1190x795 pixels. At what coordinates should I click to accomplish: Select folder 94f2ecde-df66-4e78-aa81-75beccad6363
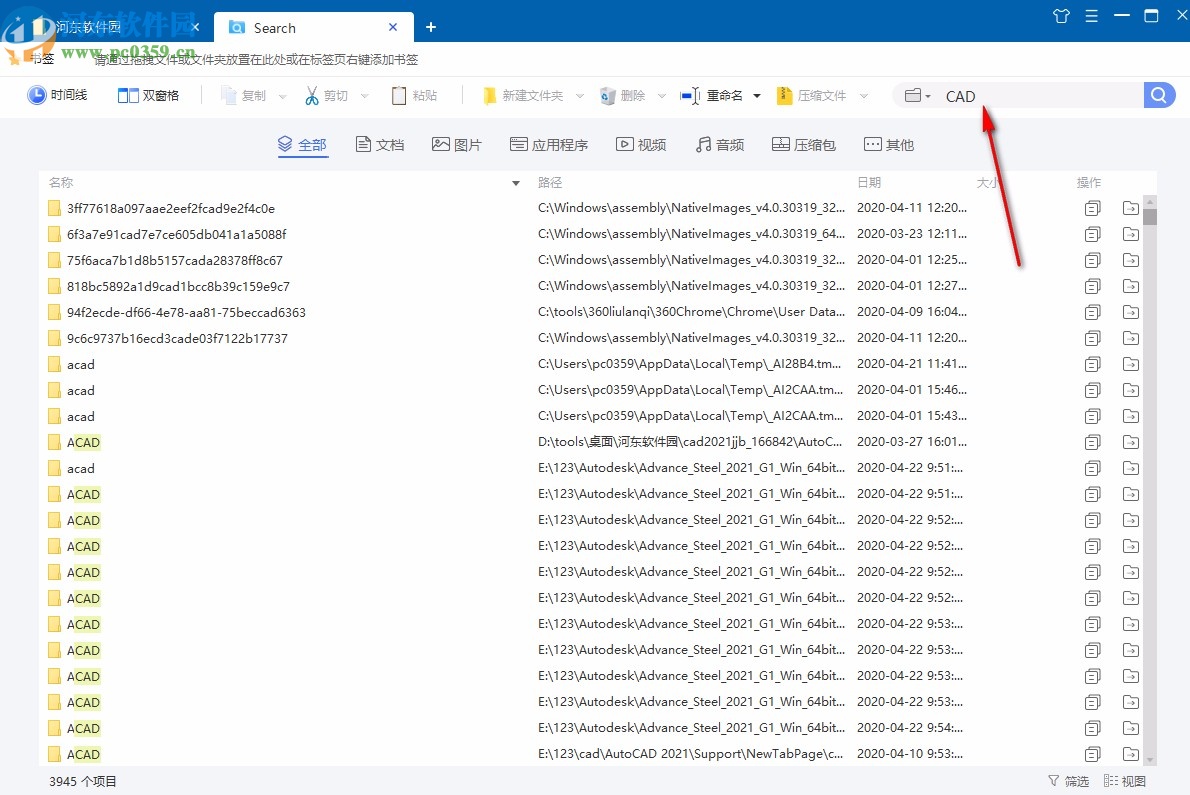186,313
